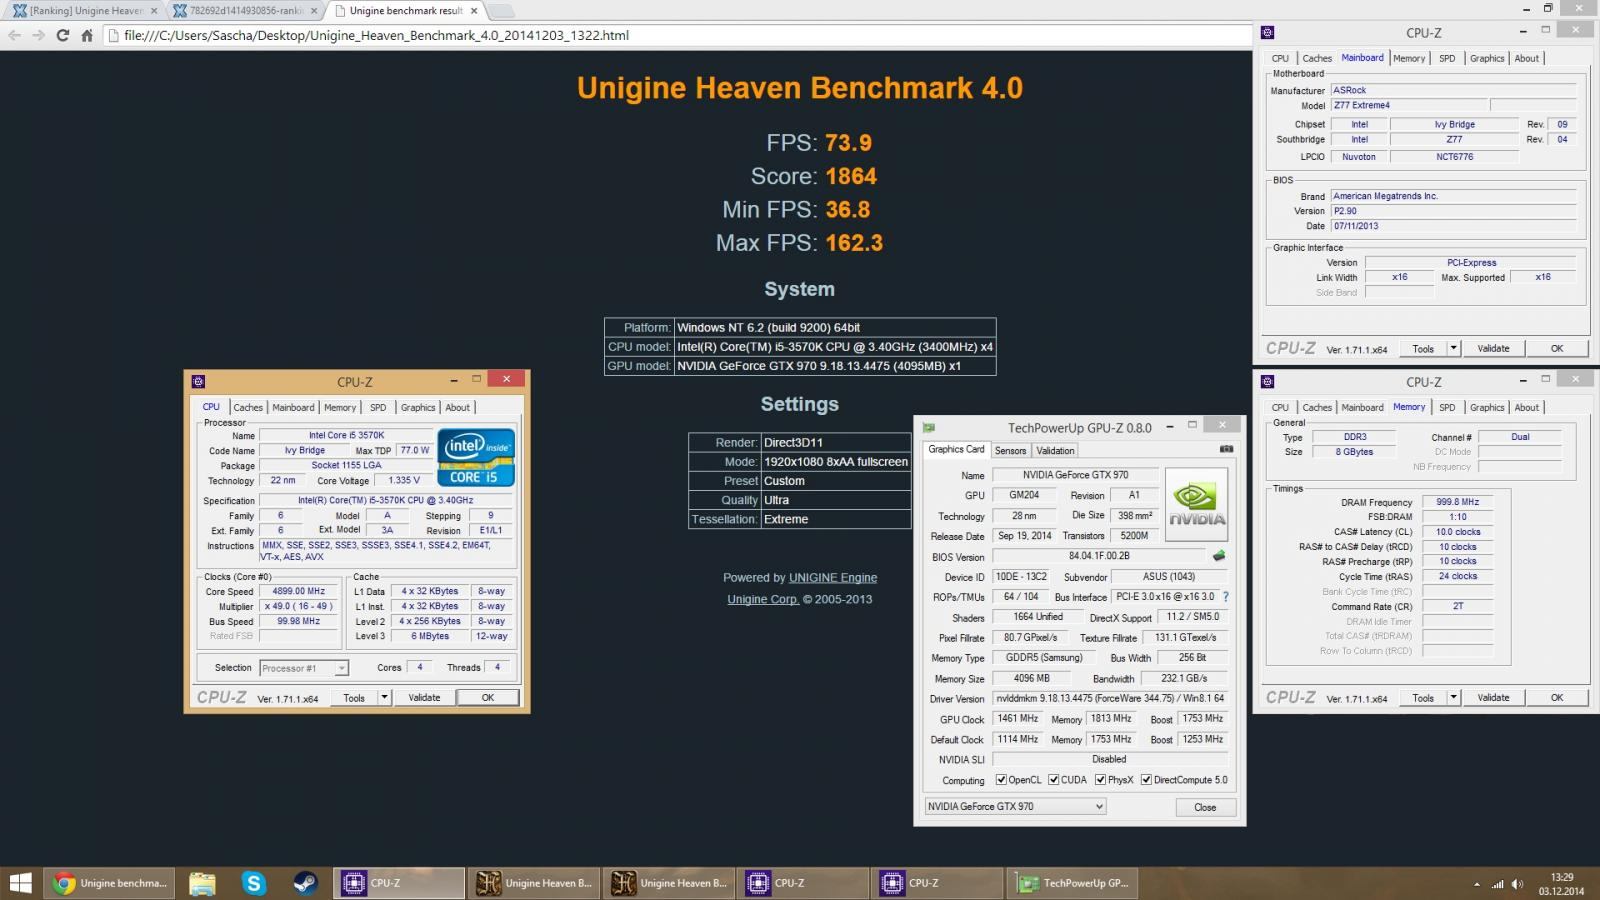Toggle the OpenCL checkbox
Viewport: 1600px width, 900px height.
(1001, 780)
